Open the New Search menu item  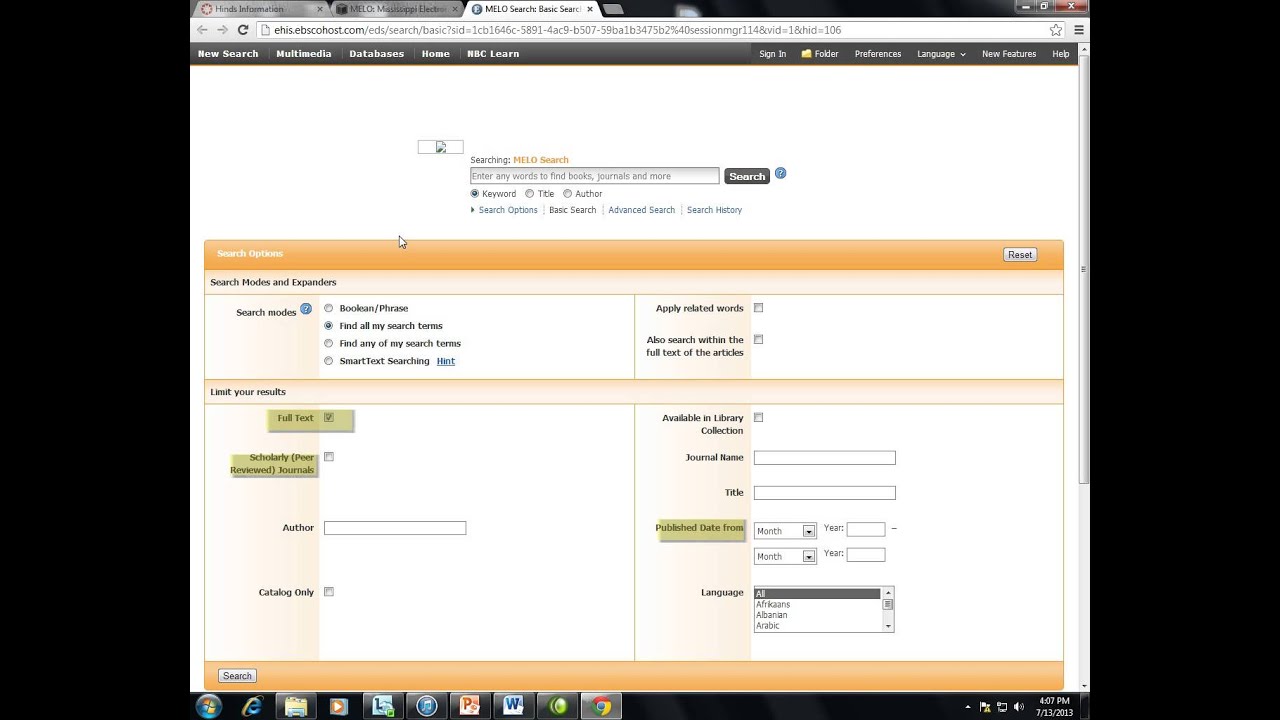[228, 54]
